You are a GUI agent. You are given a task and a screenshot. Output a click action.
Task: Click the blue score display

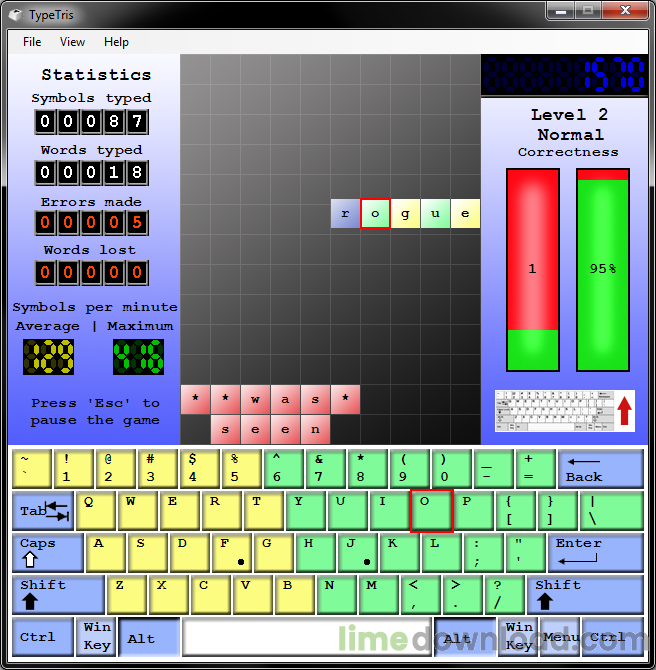click(564, 75)
